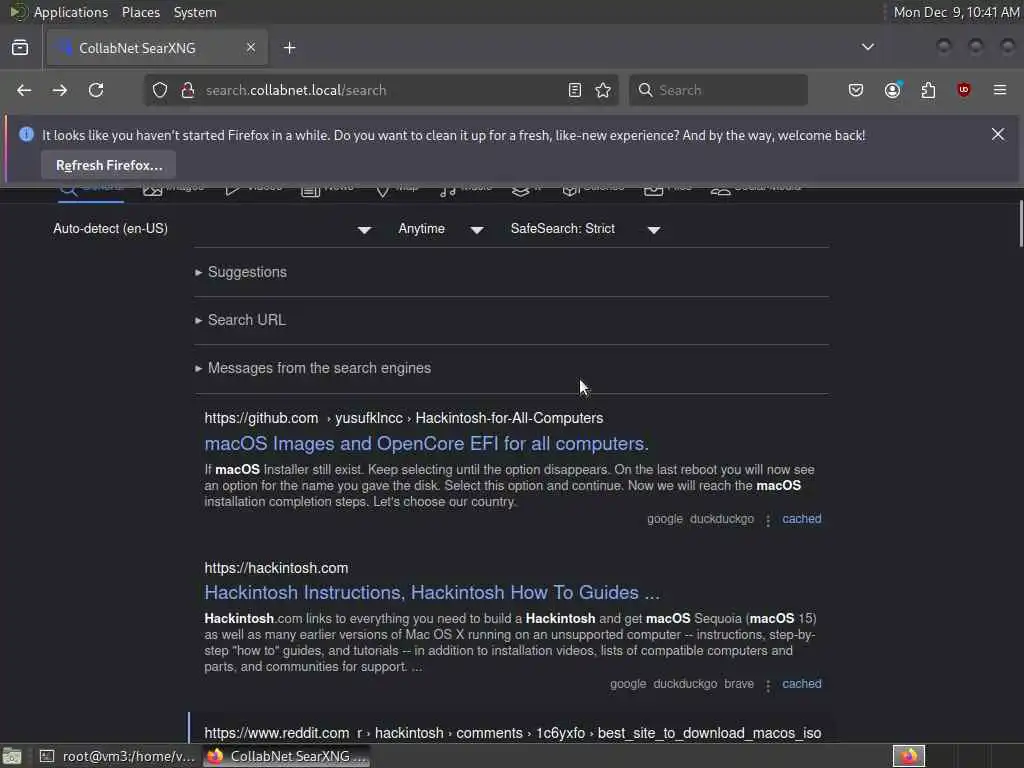
Task: Open Hackintosh Instructions, How To Guides result
Action: (x=432, y=593)
